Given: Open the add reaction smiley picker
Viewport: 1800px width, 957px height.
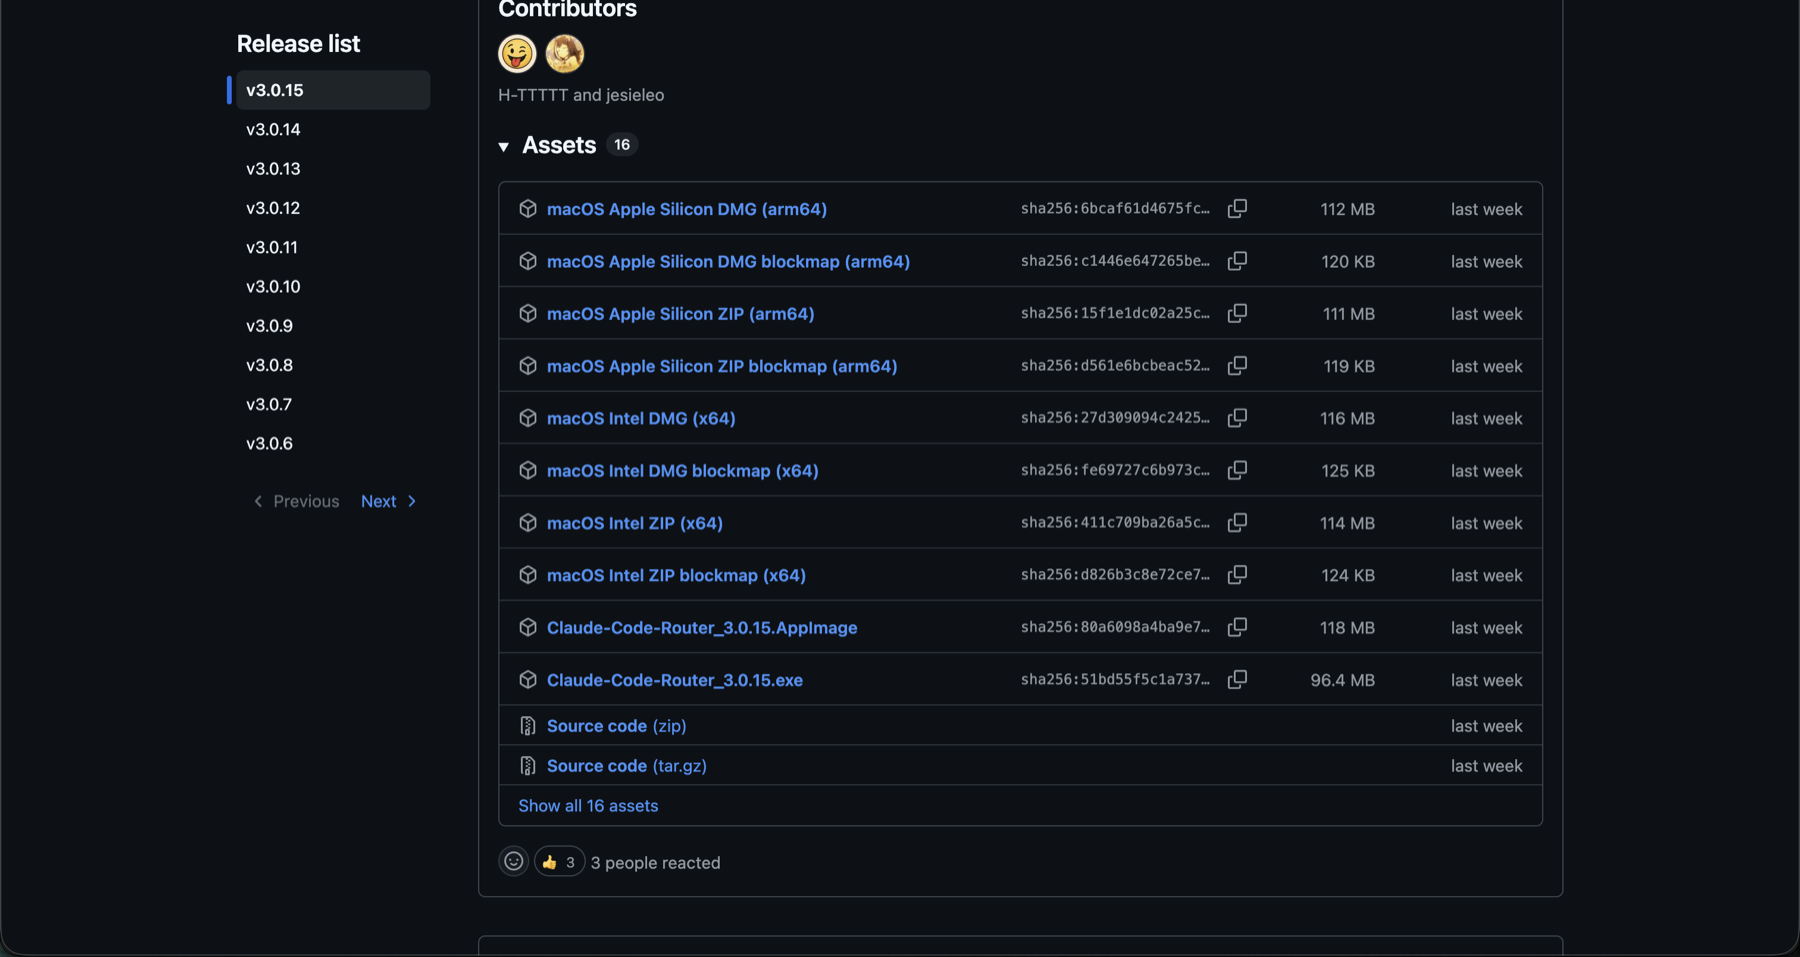Looking at the screenshot, I should 514,861.
